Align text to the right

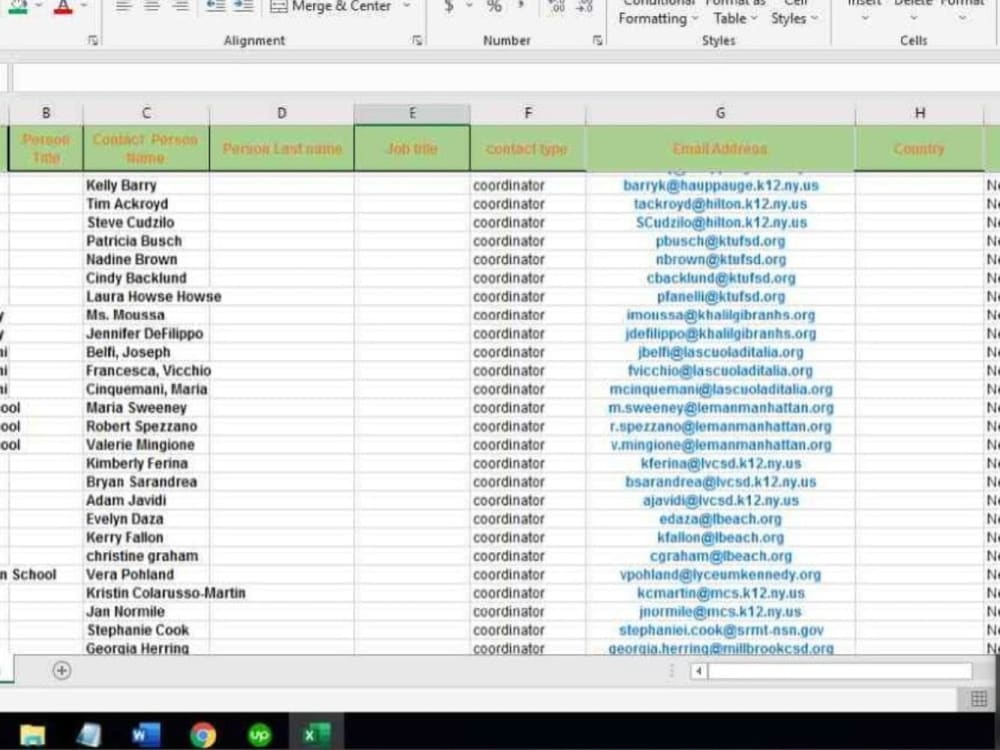pos(180,6)
